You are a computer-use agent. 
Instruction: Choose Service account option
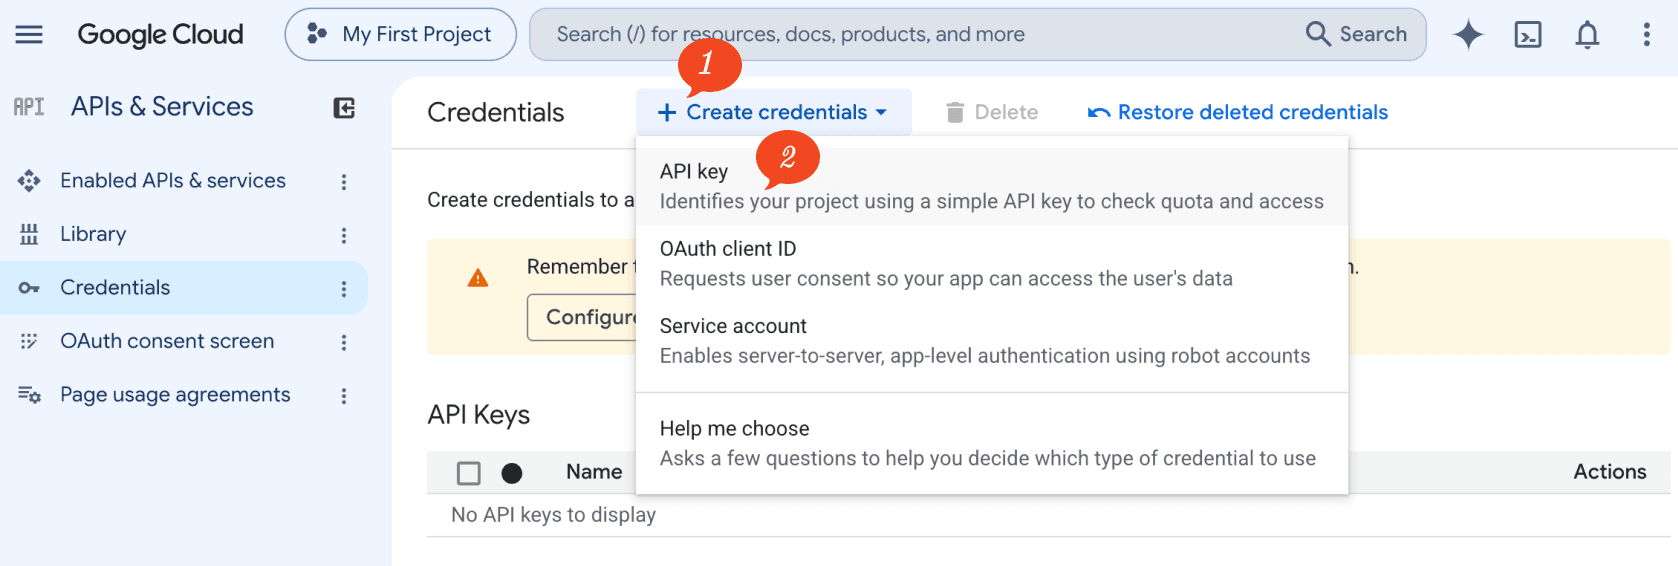pos(992,341)
